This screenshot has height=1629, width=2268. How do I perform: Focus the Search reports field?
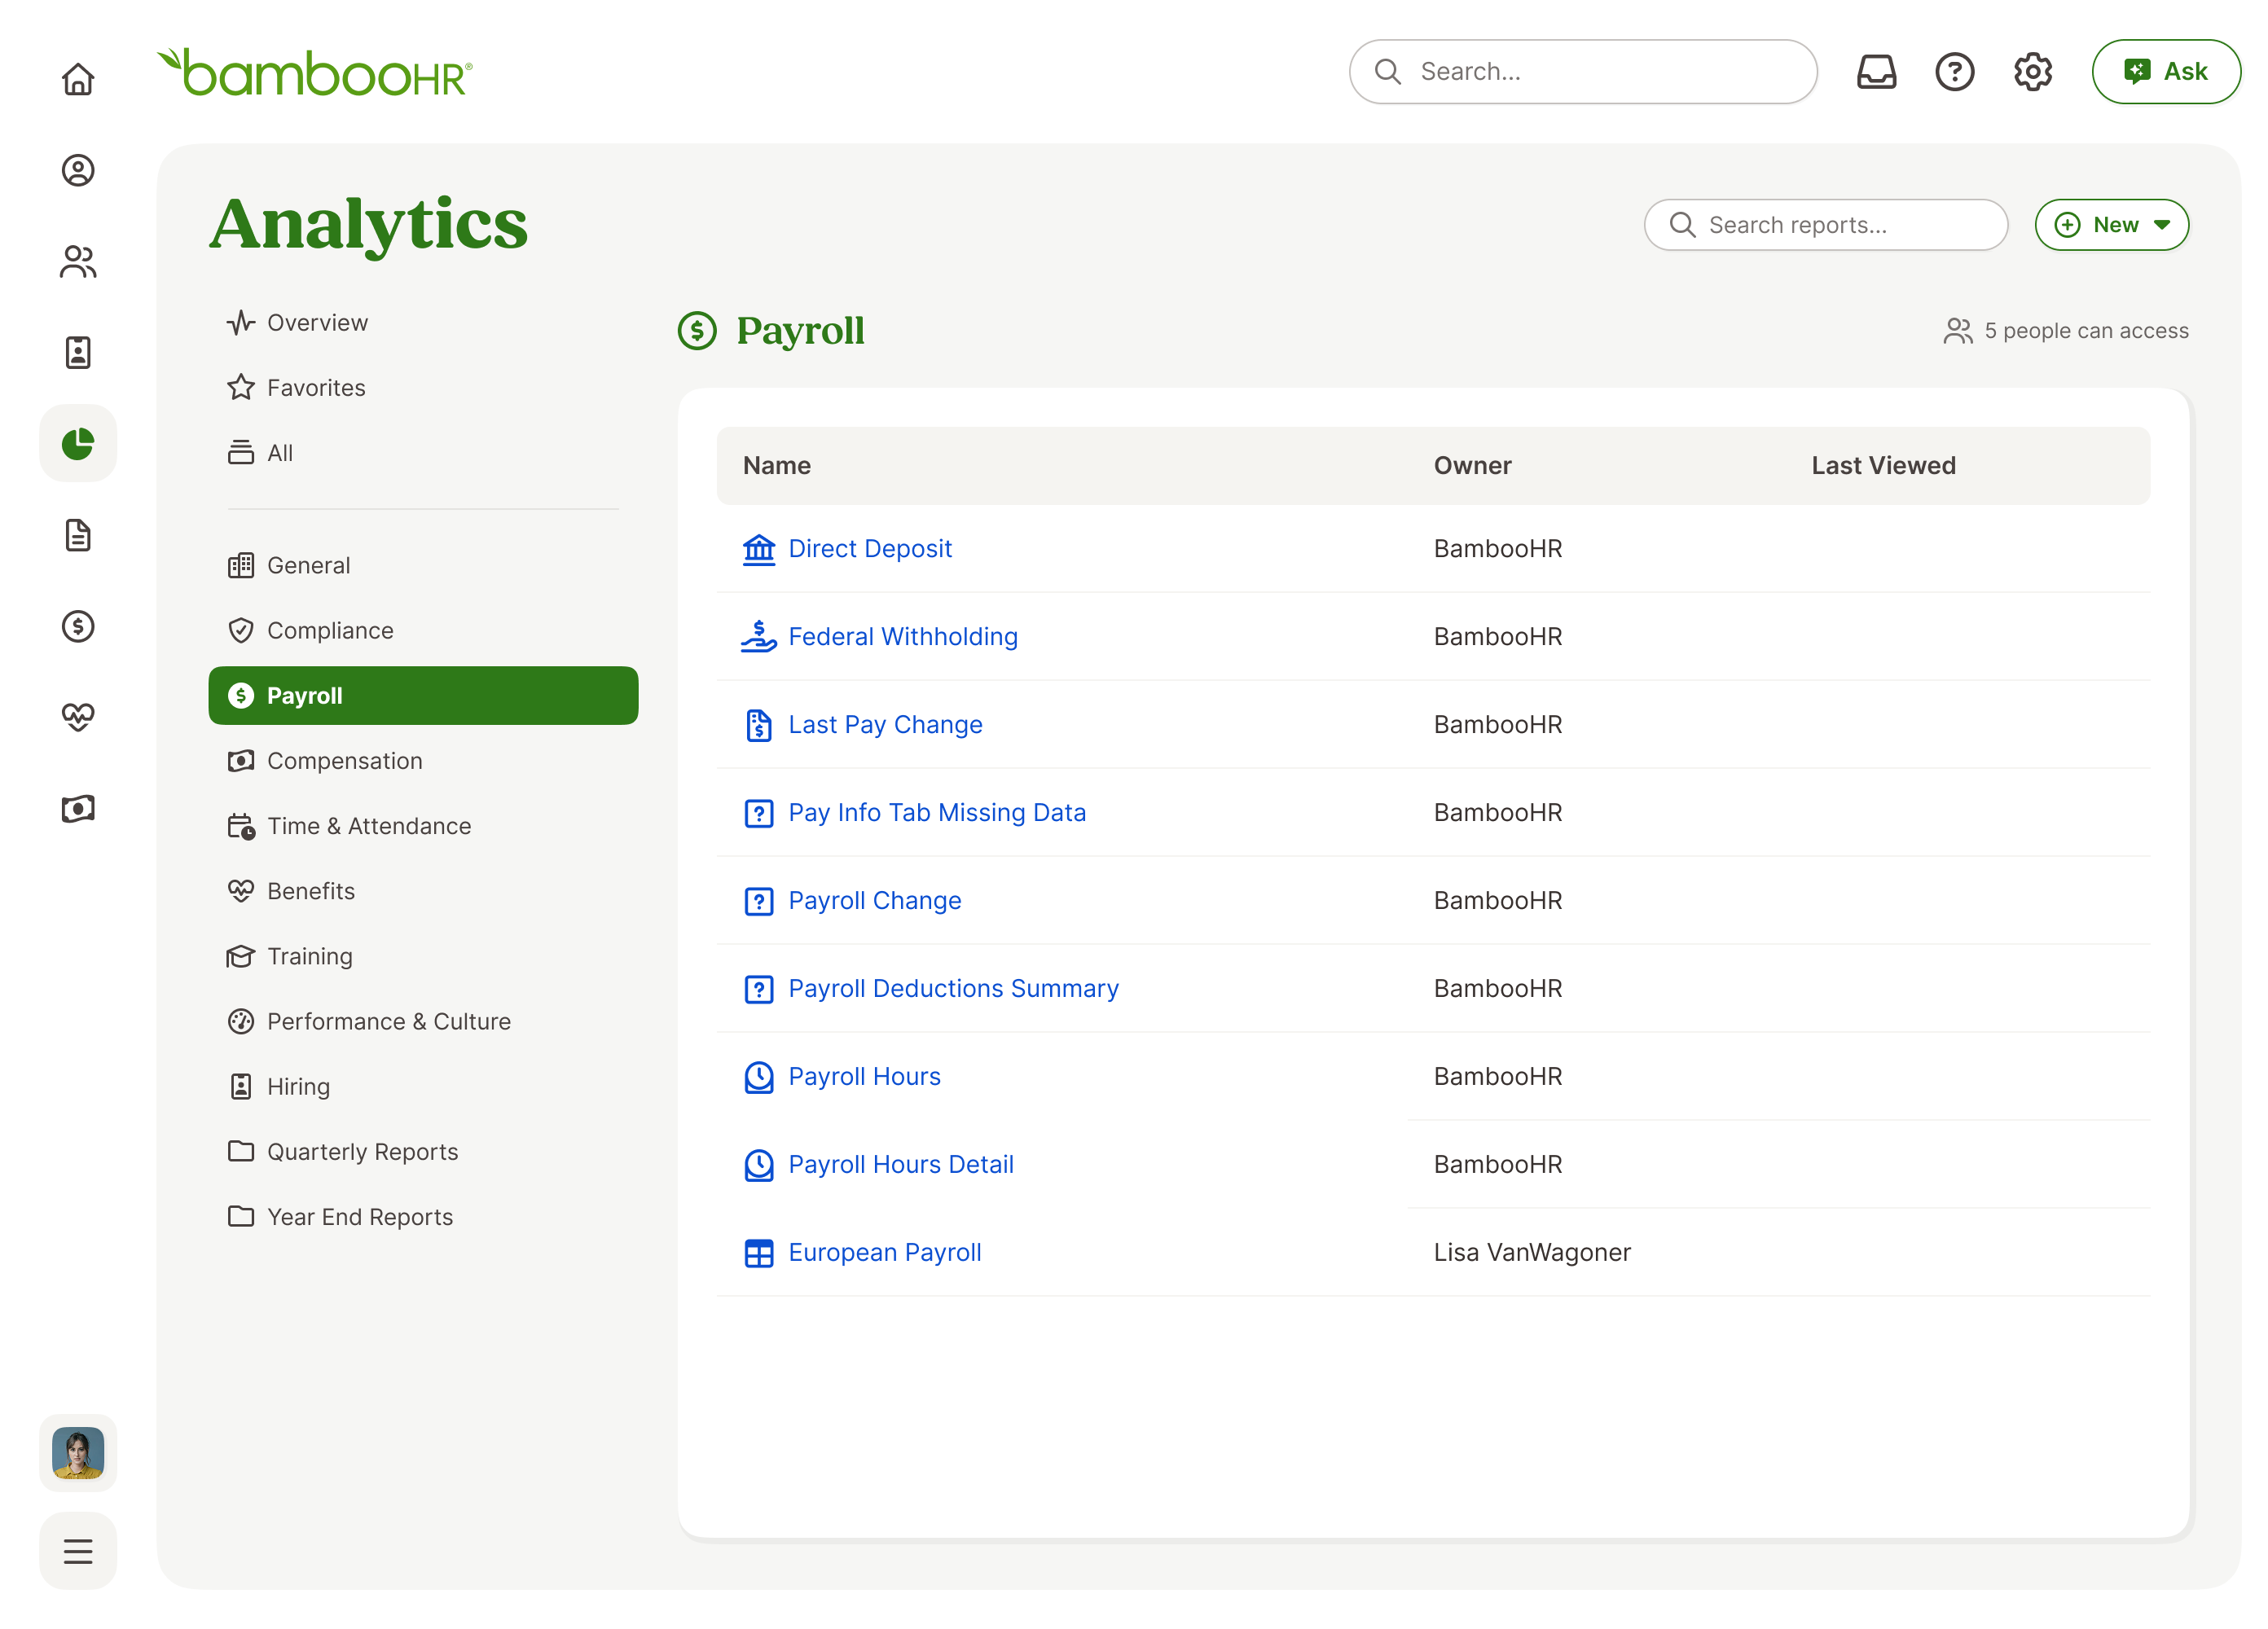(x=1825, y=225)
